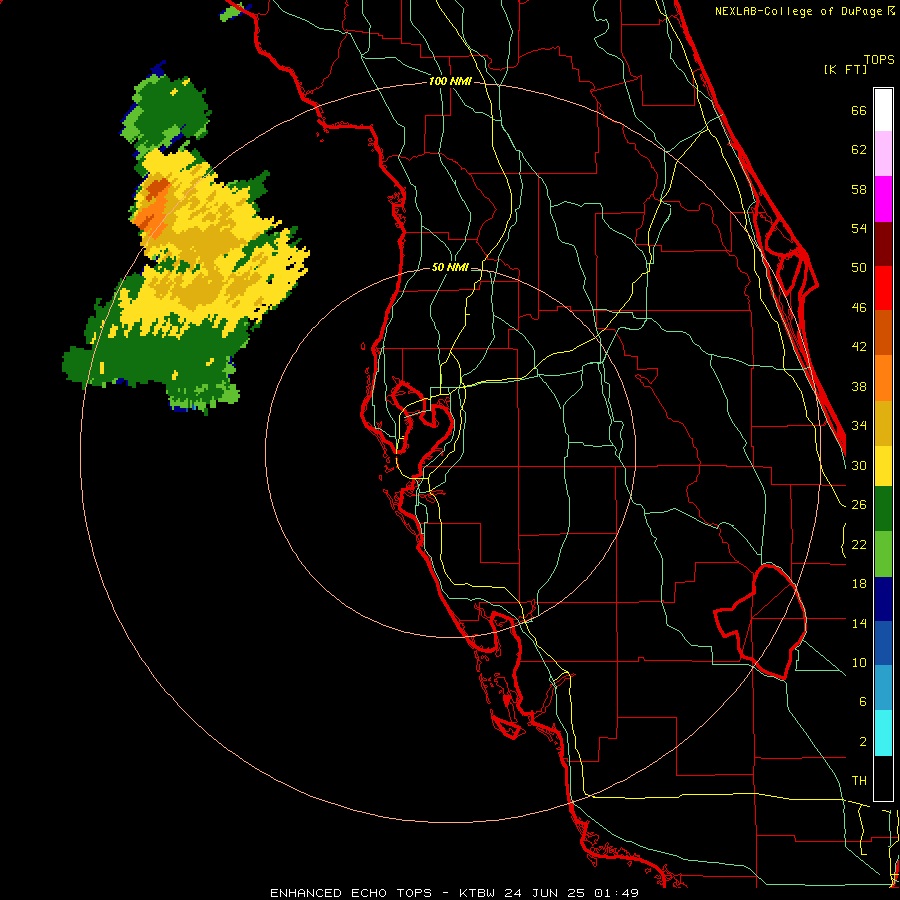Pick the orange legend swatch beside 38
The image size is (900, 900).
pyautogui.click(x=883, y=378)
